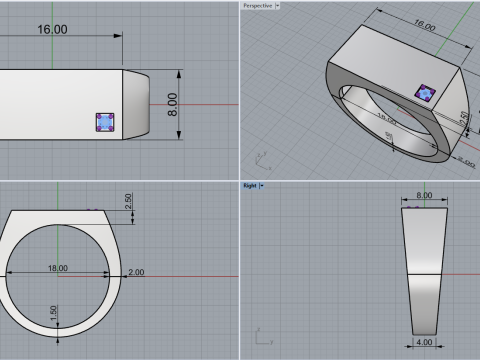Click the 18.00 dimension inside ring in Perspective
This screenshot has height=360, width=480.
tap(387, 119)
